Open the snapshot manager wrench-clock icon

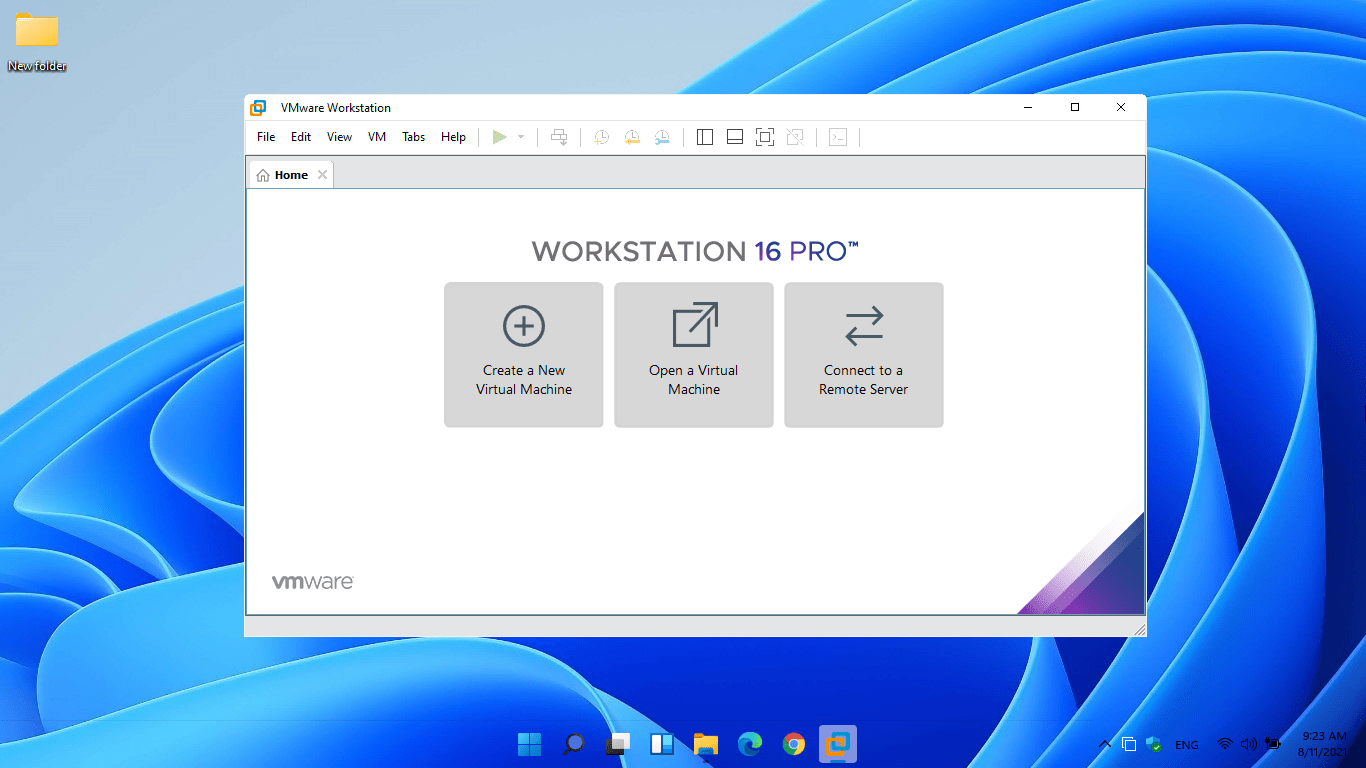662,137
